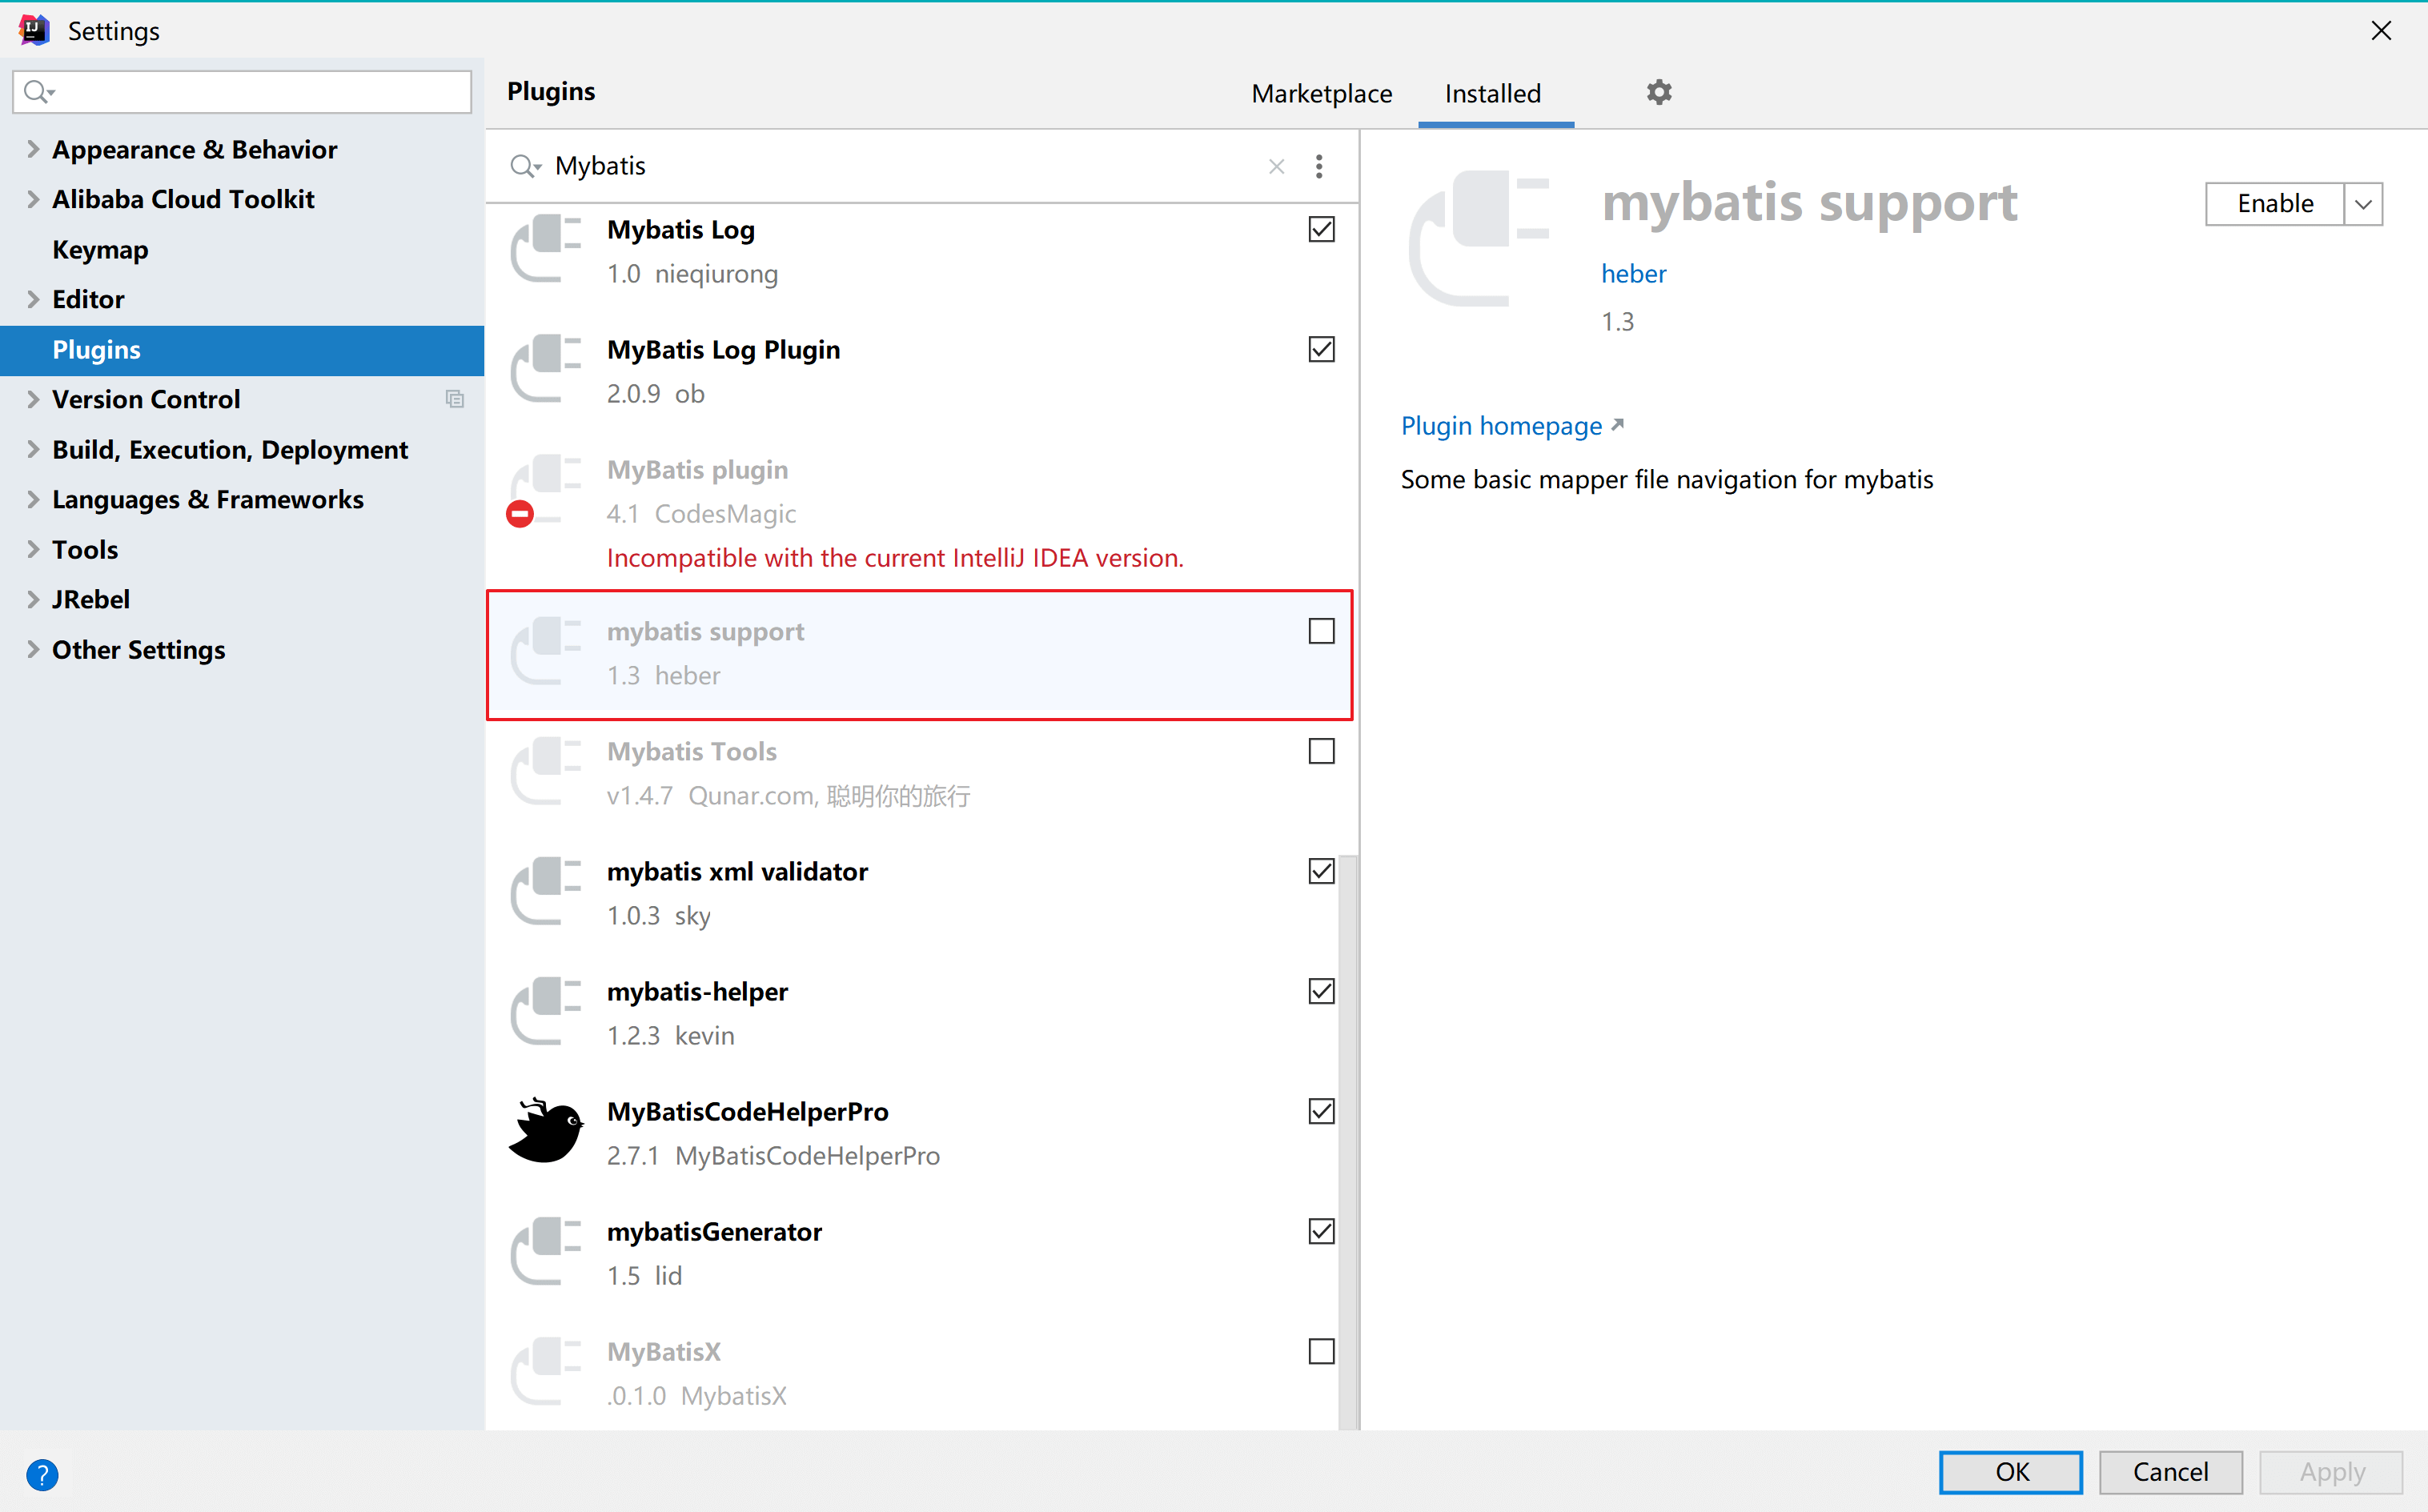Switch to the Marketplace tab
The image size is (2428, 1512).
click(x=1321, y=93)
